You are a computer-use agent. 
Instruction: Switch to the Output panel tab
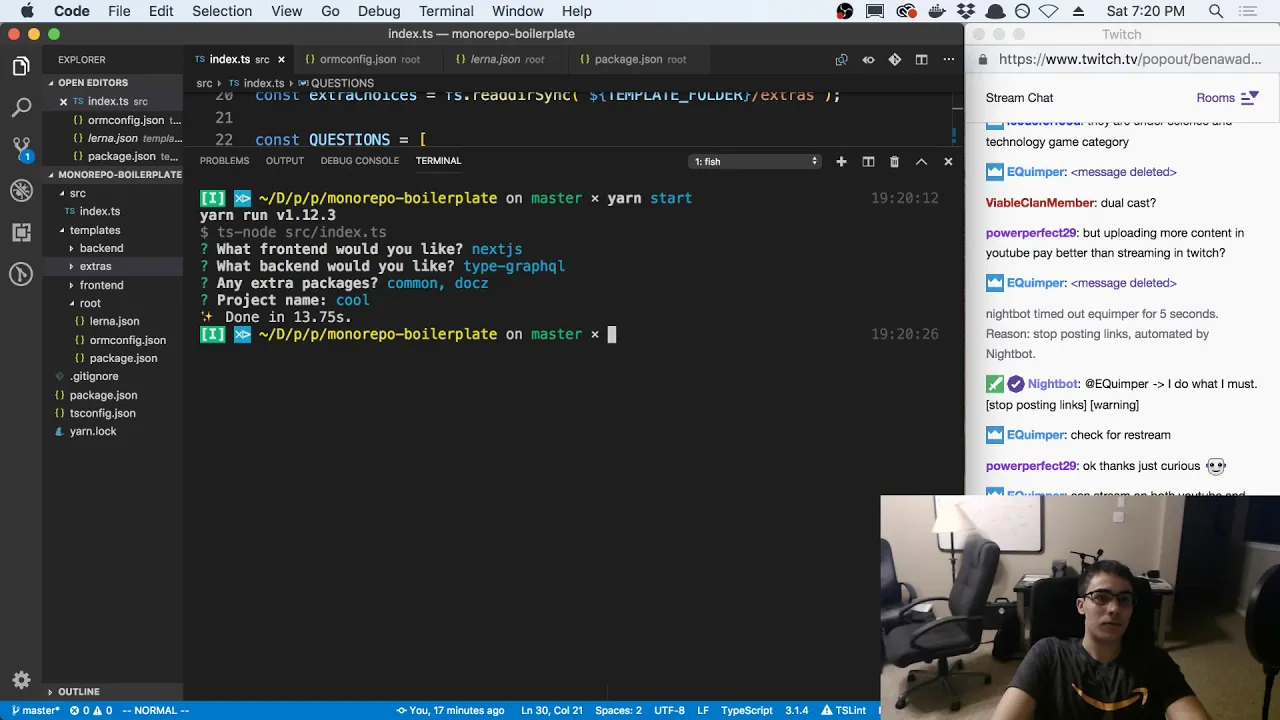(x=285, y=161)
